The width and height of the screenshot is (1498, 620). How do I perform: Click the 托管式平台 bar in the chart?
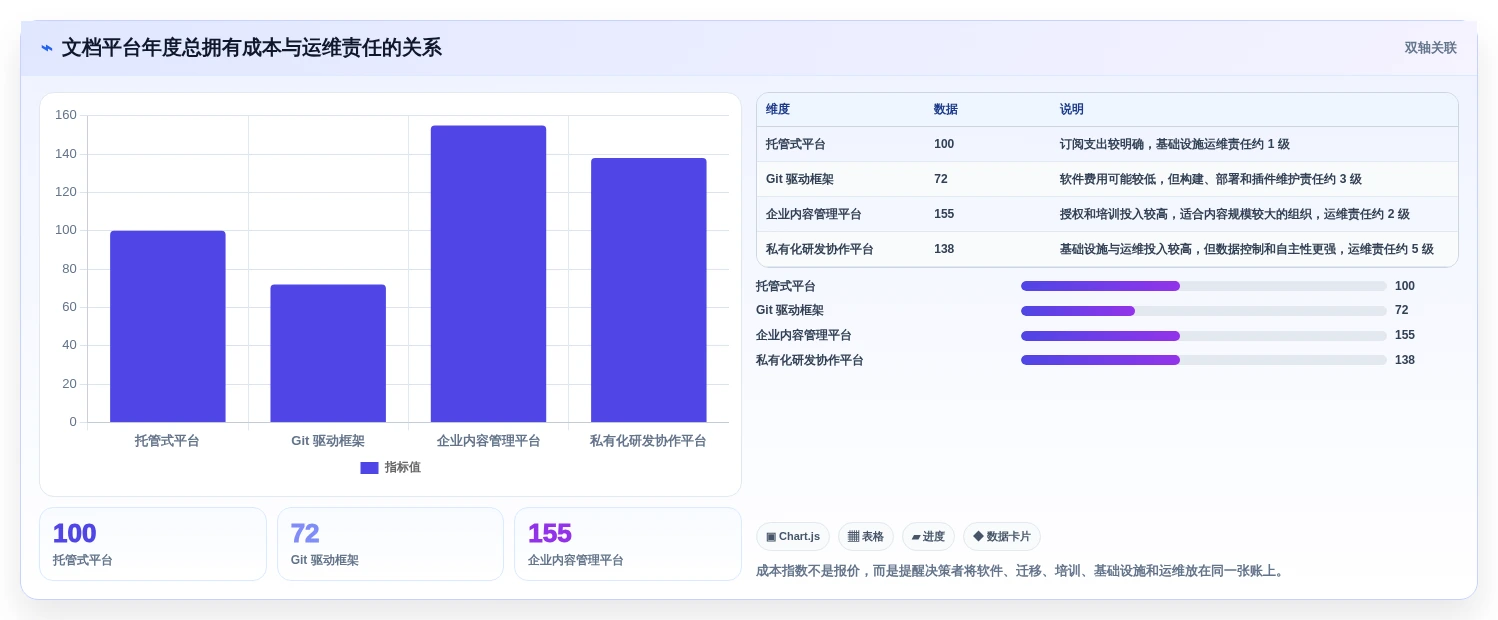click(168, 326)
